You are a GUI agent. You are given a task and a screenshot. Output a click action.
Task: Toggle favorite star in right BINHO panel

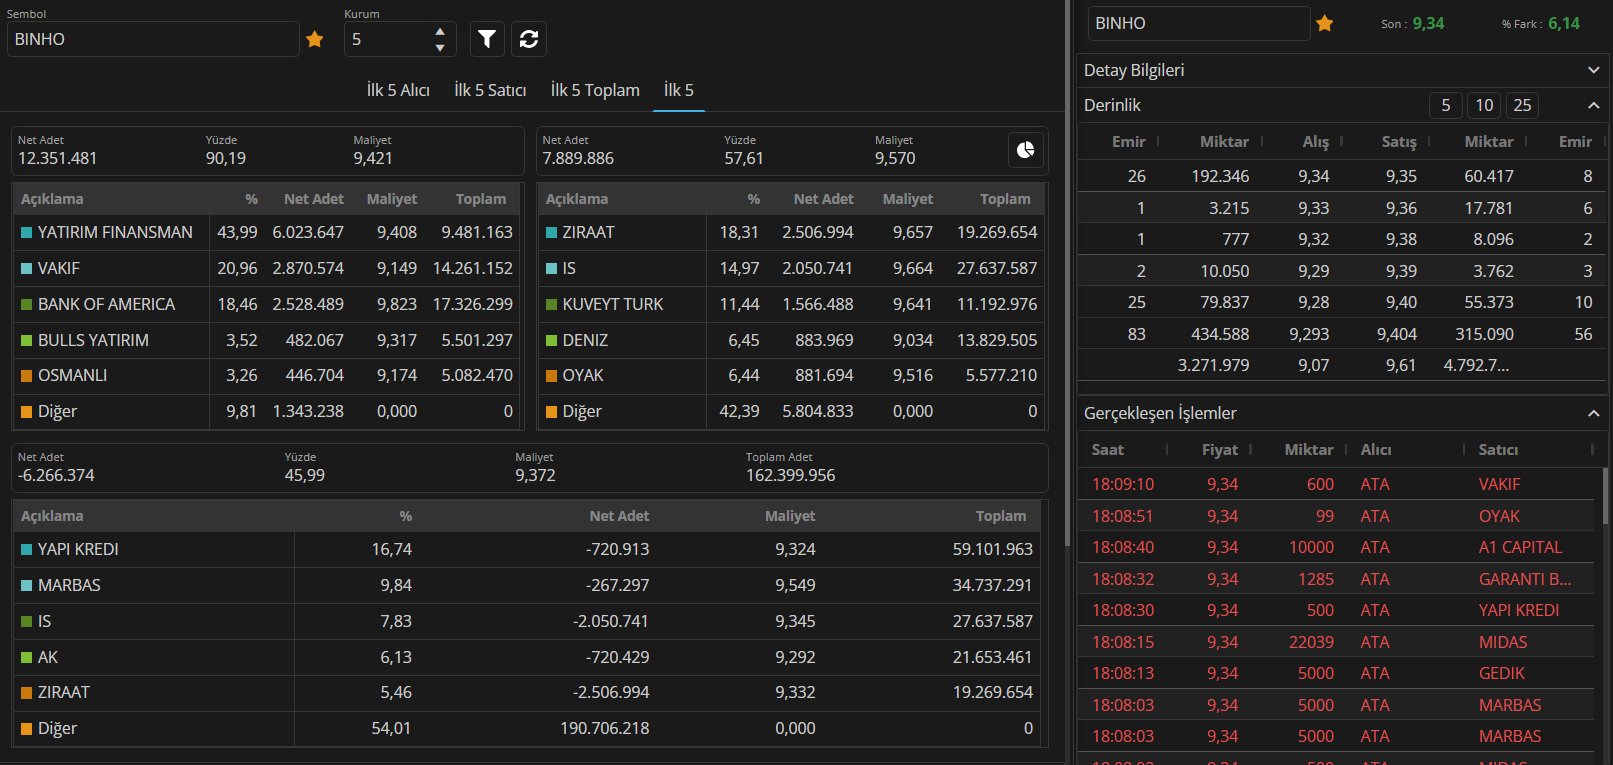pos(1325,24)
